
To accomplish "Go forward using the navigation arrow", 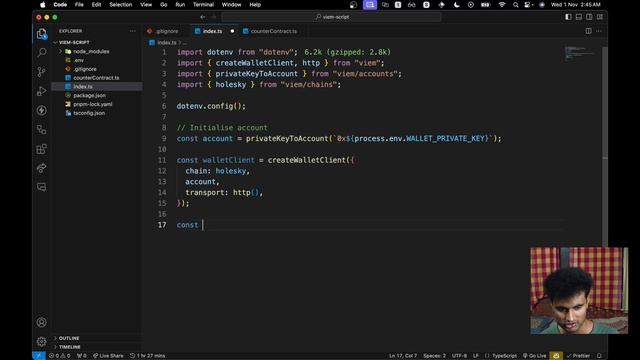I will [213, 17].
